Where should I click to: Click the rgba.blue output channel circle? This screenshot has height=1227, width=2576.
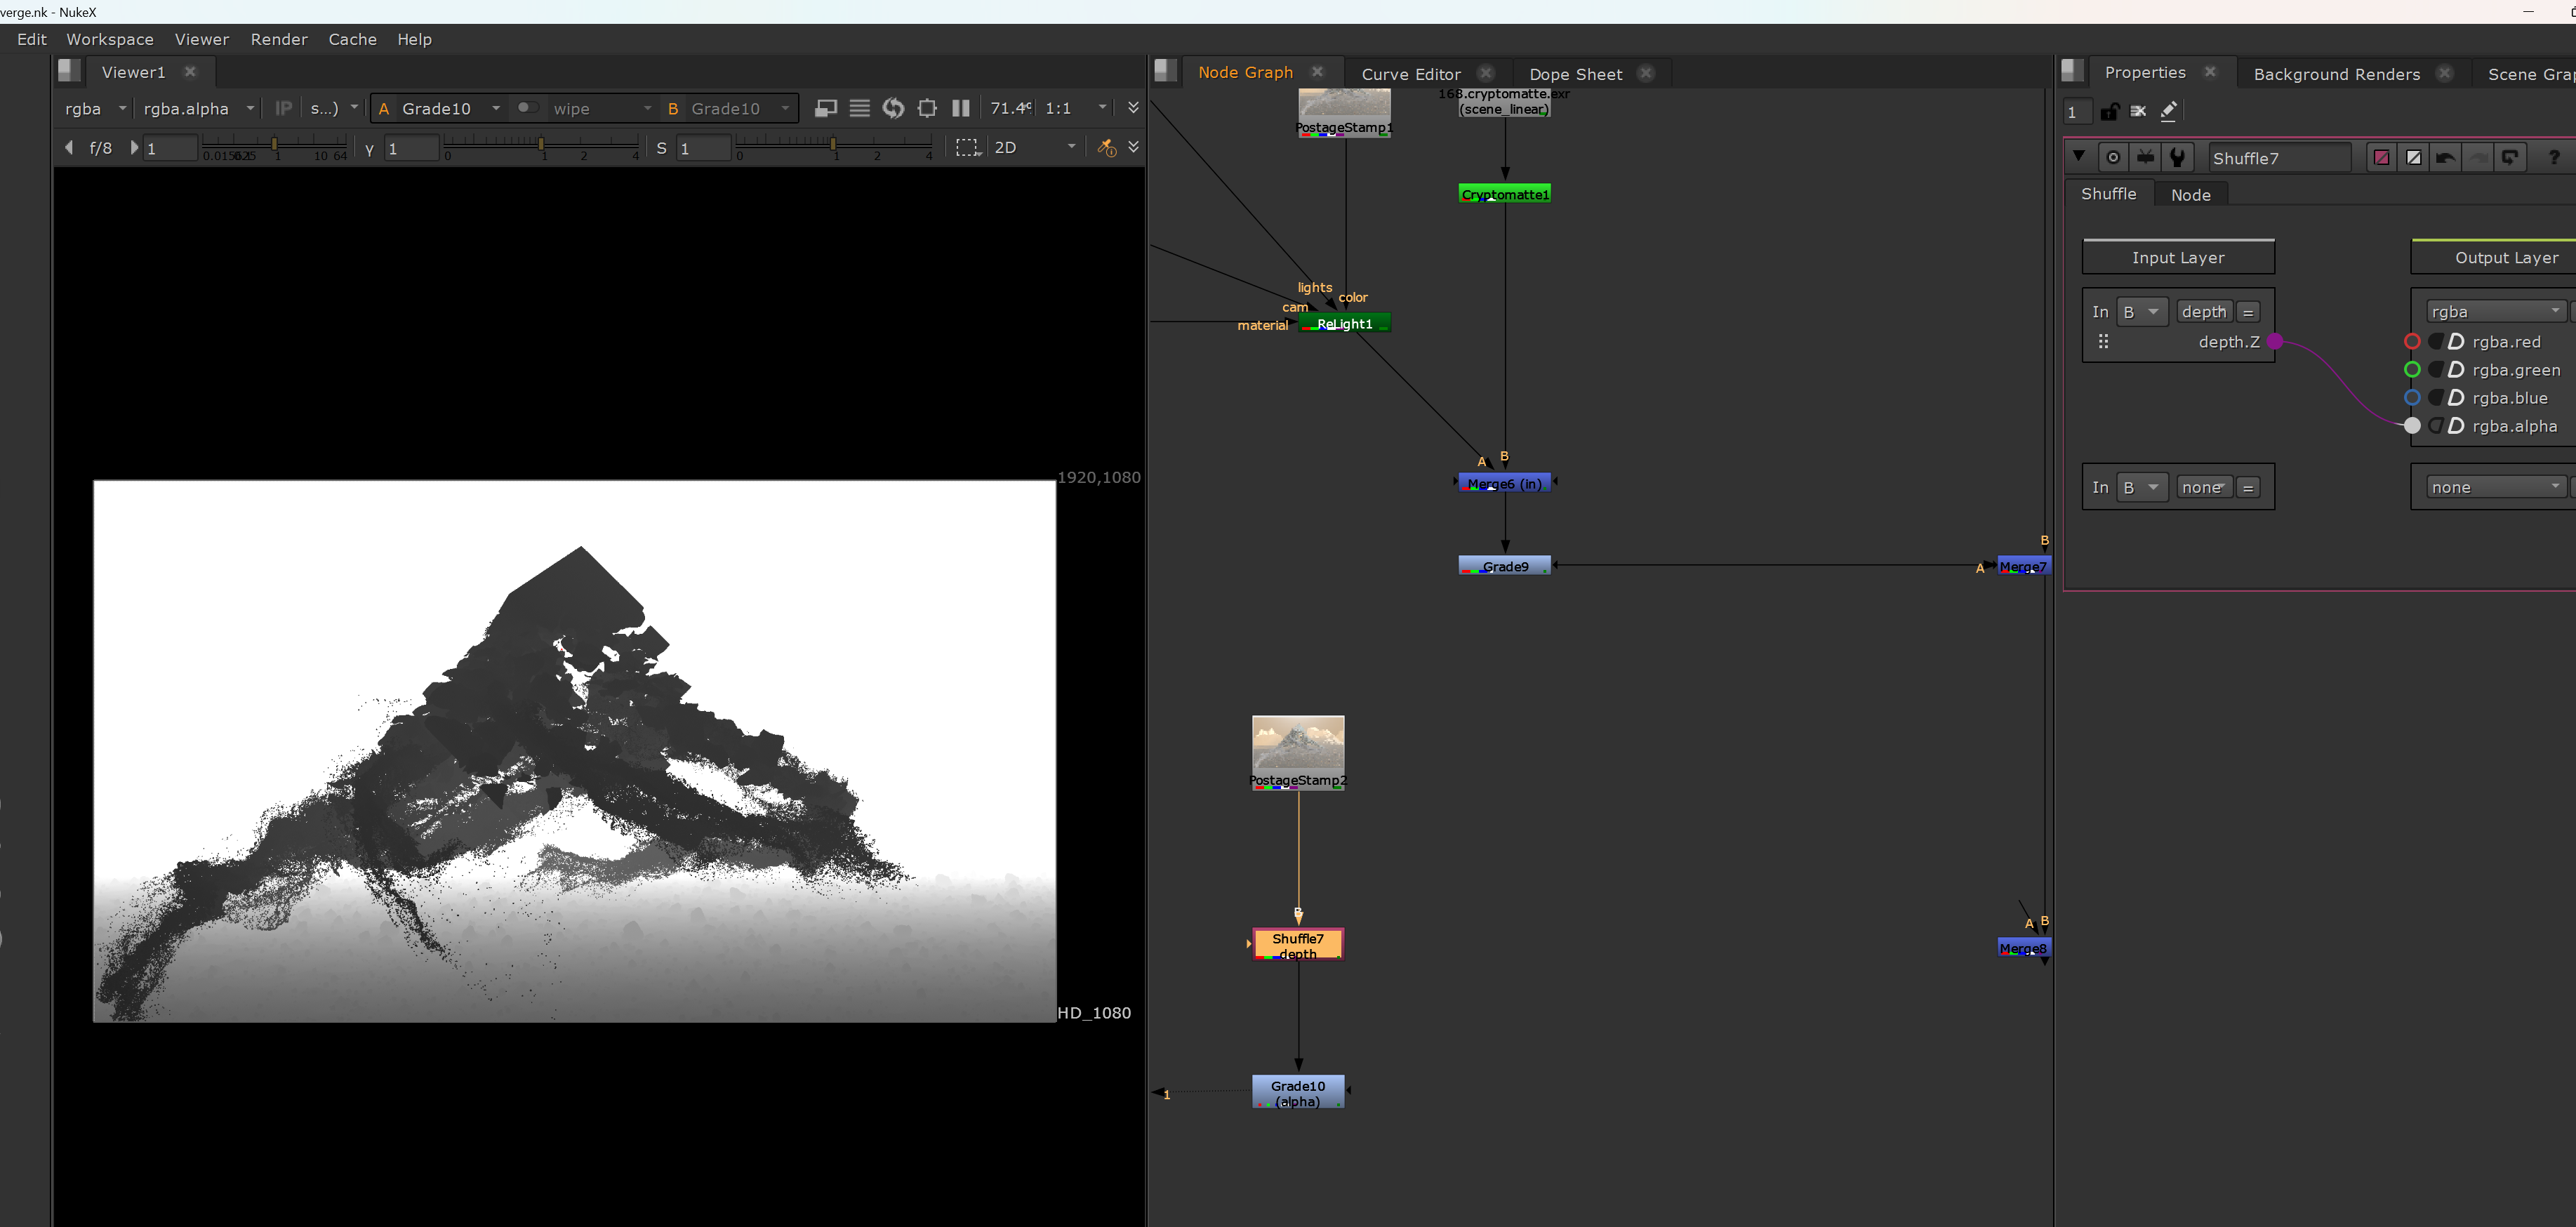click(2412, 397)
